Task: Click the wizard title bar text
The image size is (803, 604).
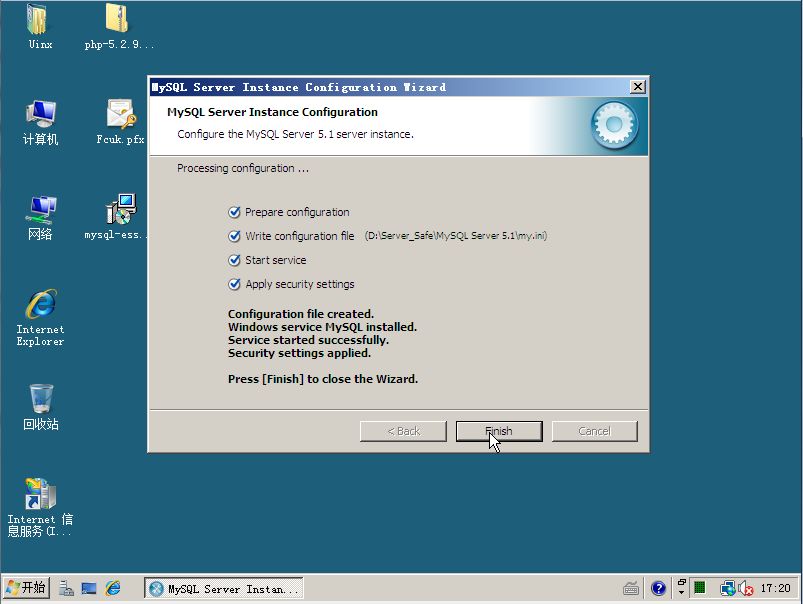Action: 299,87
